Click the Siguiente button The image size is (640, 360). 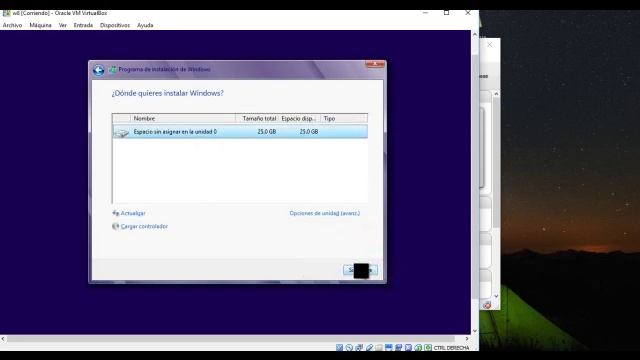coord(360,270)
